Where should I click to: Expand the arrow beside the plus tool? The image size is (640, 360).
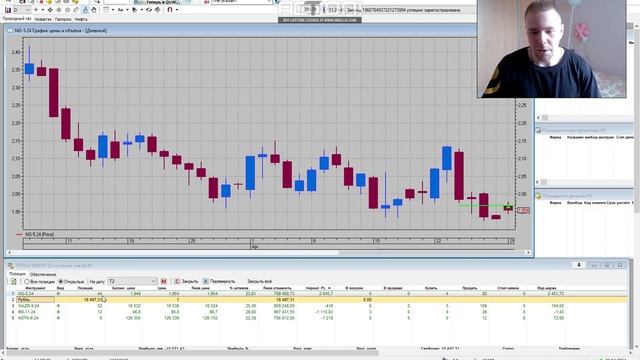pyautogui.click(x=43, y=10)
